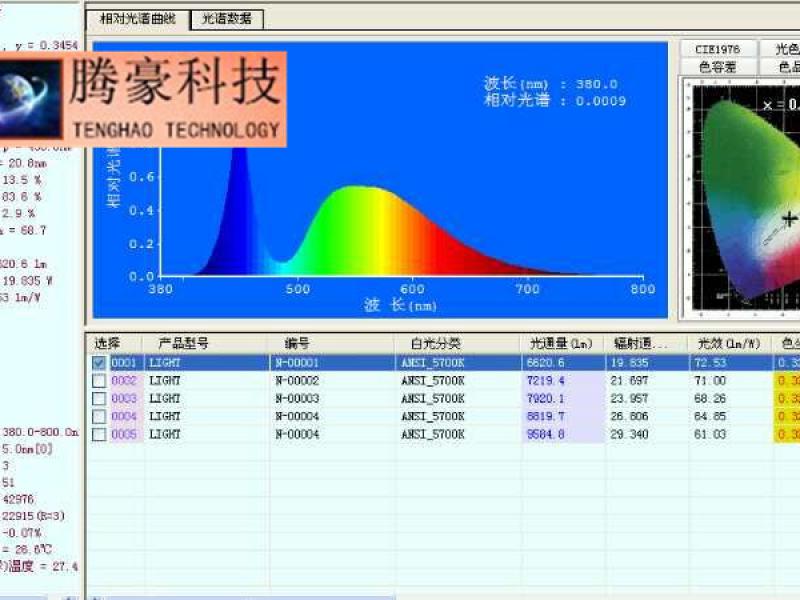Click radiant flux value 26.606
800x600 pixels.
[629, 416]
